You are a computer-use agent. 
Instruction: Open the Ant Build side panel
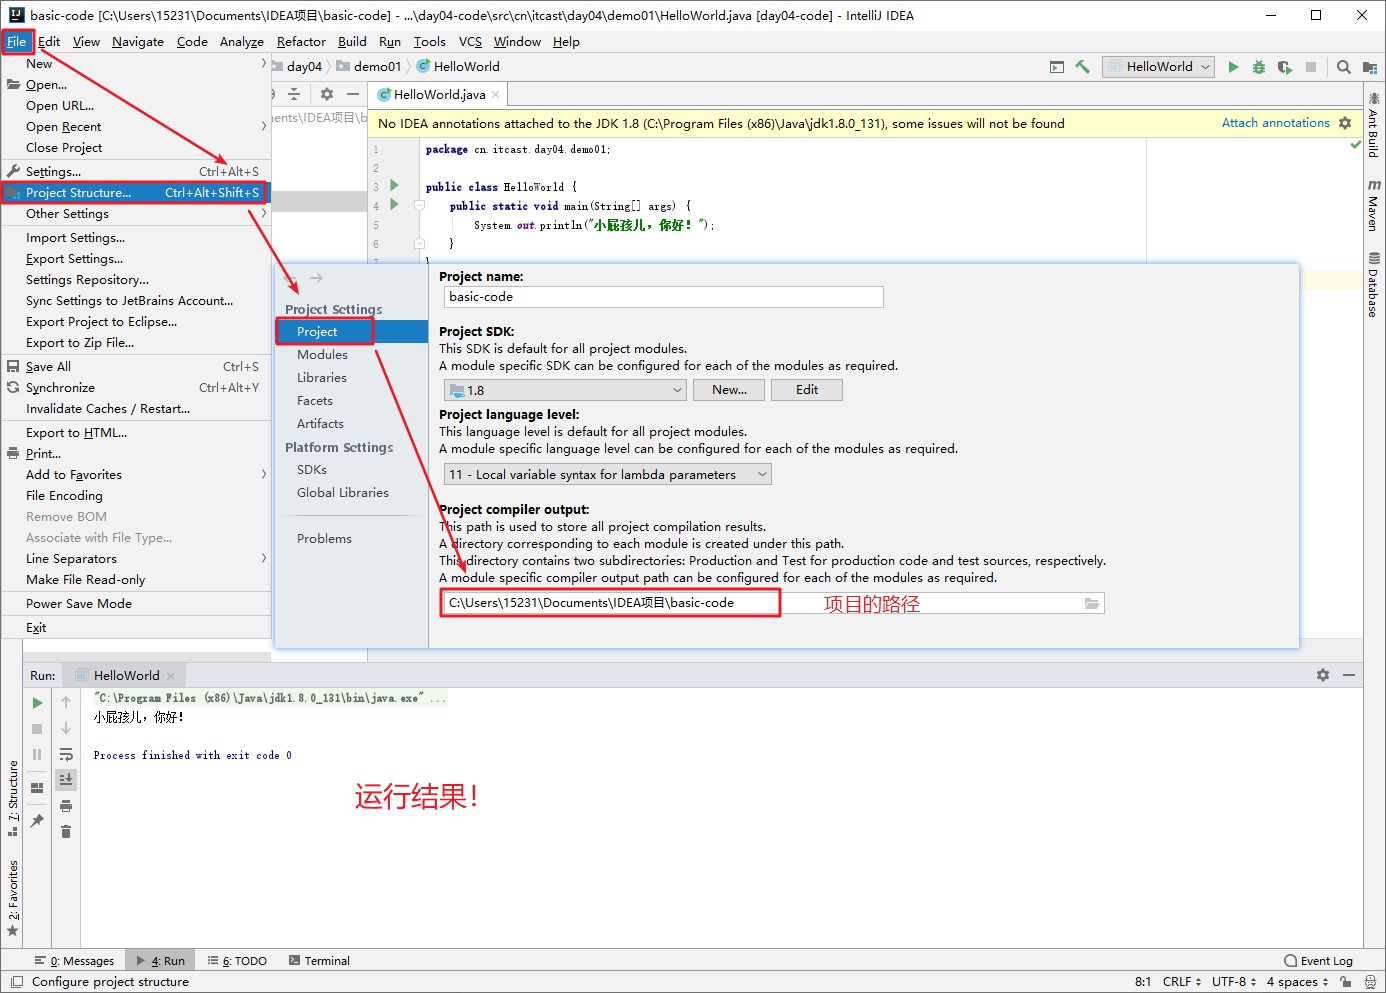coord(1374,125)
